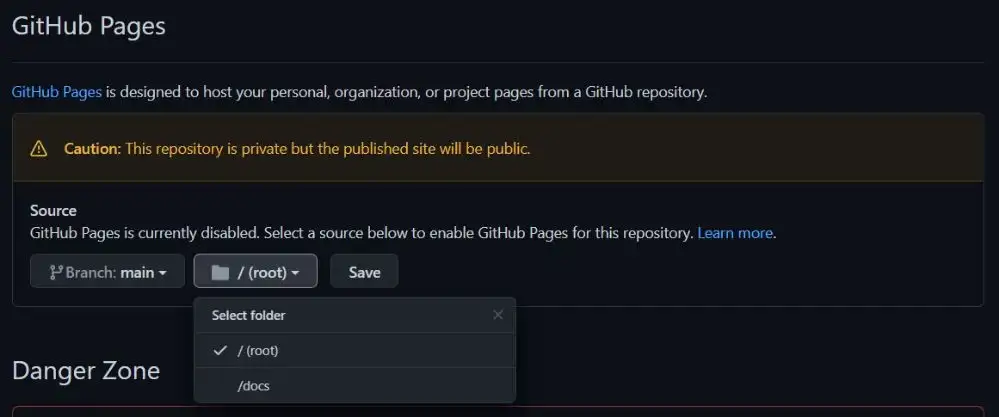Open the Branch: main dropdown

(106, 272)
